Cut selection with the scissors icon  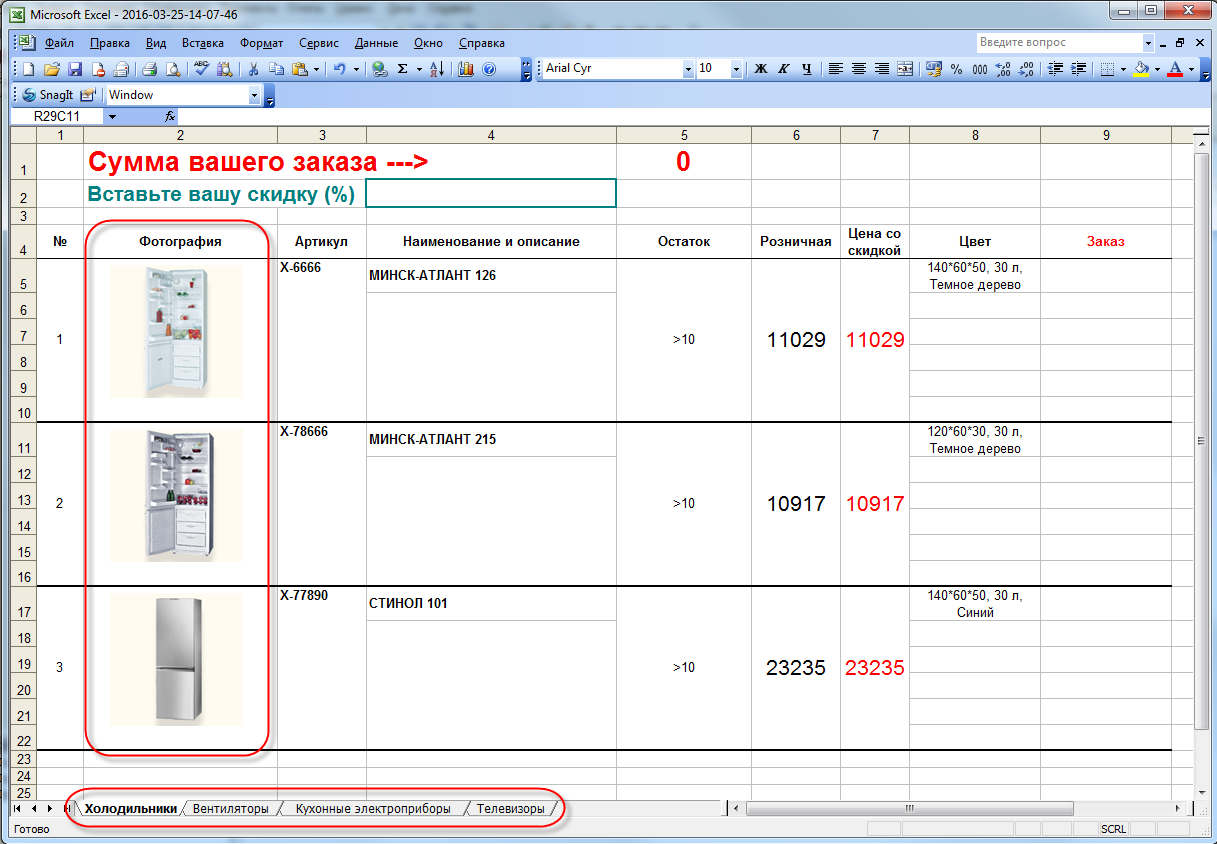[254, 69]
